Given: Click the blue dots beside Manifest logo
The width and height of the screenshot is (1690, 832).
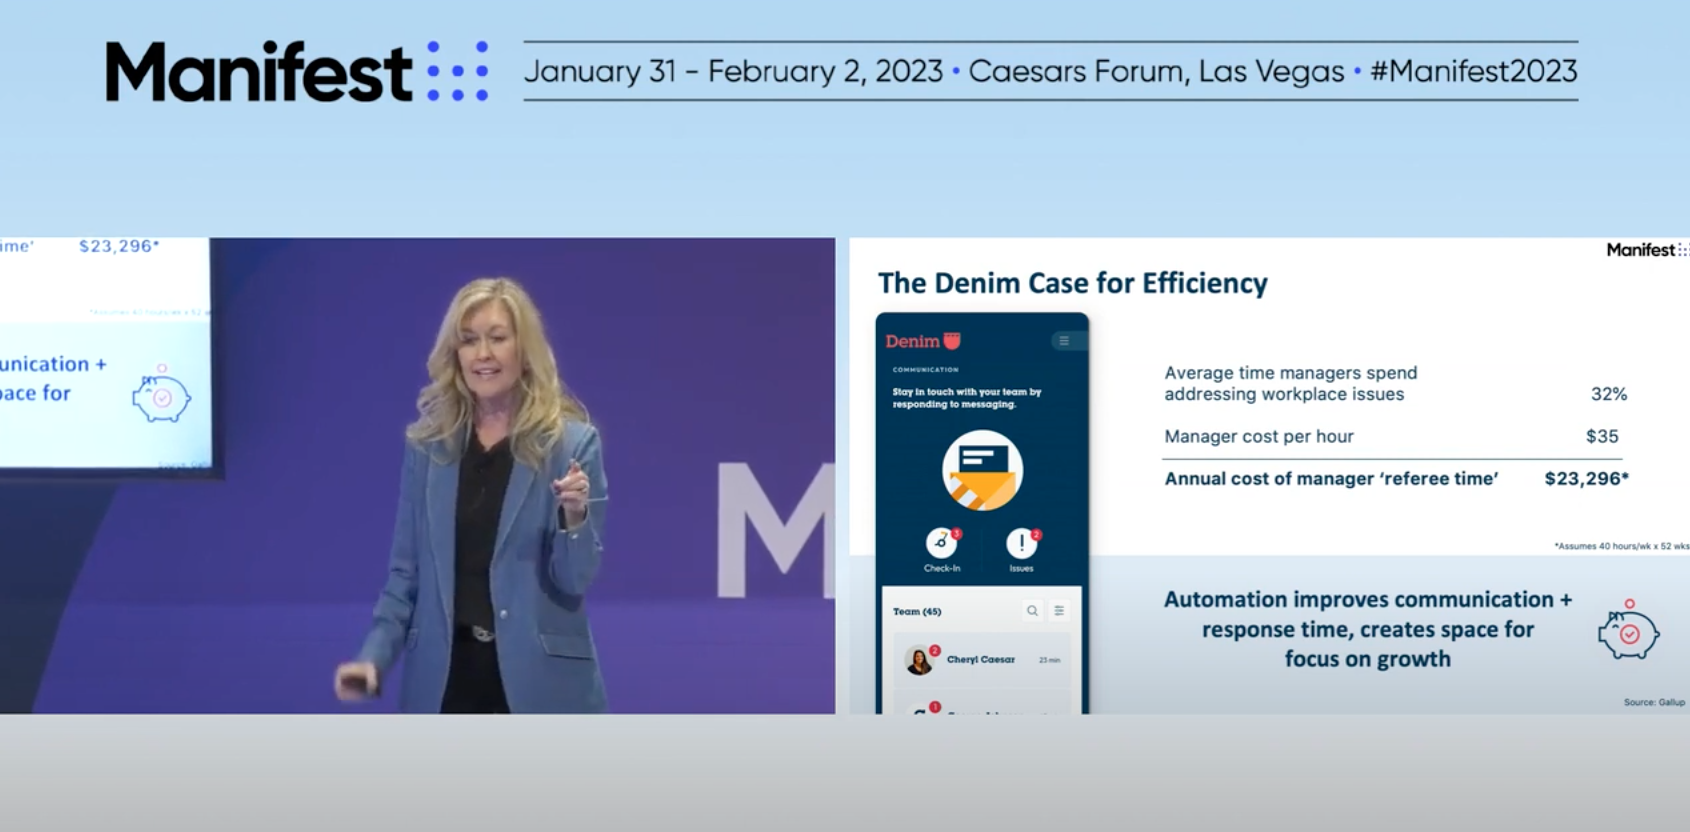Looking at the screenshot, I should tap(457, 71).
